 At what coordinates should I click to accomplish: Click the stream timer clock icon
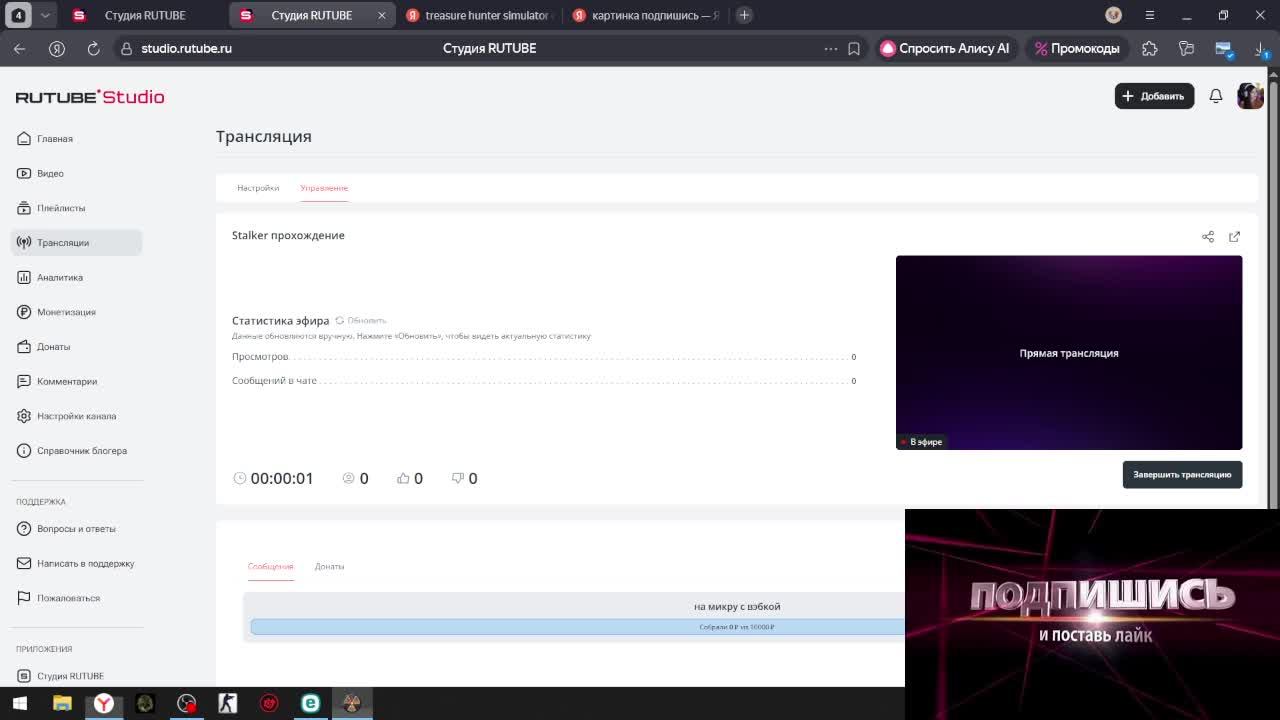click(x=240, y=478)
